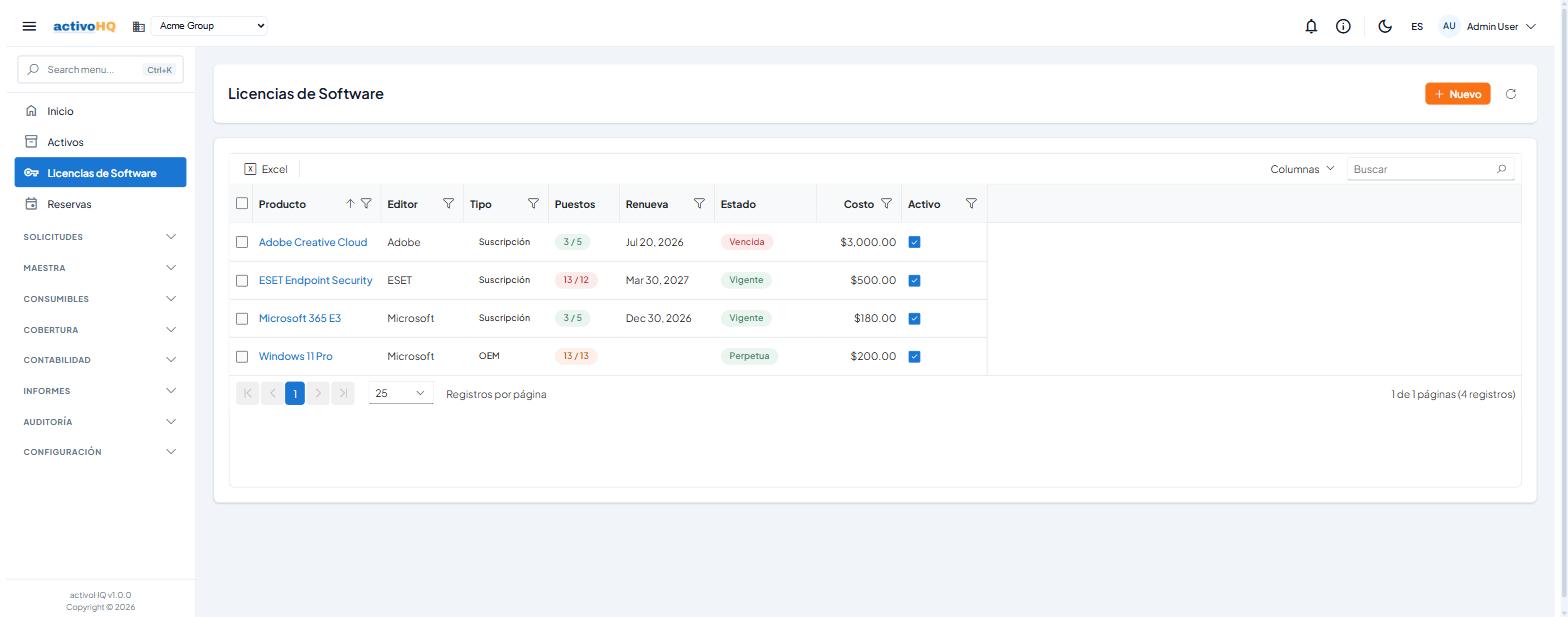Click page 1 button
The width and height of the screenshot is (1568, 617).
tap(295, 393)
